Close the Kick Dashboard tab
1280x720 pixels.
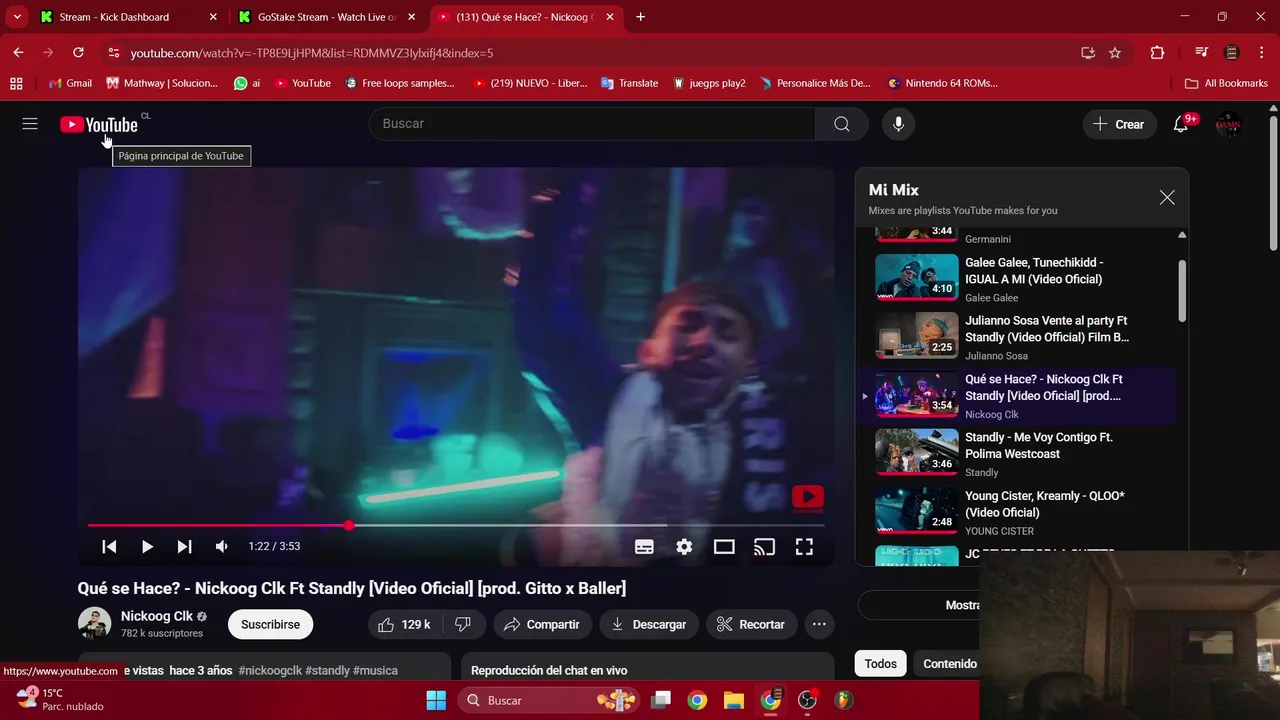(213, 17)
